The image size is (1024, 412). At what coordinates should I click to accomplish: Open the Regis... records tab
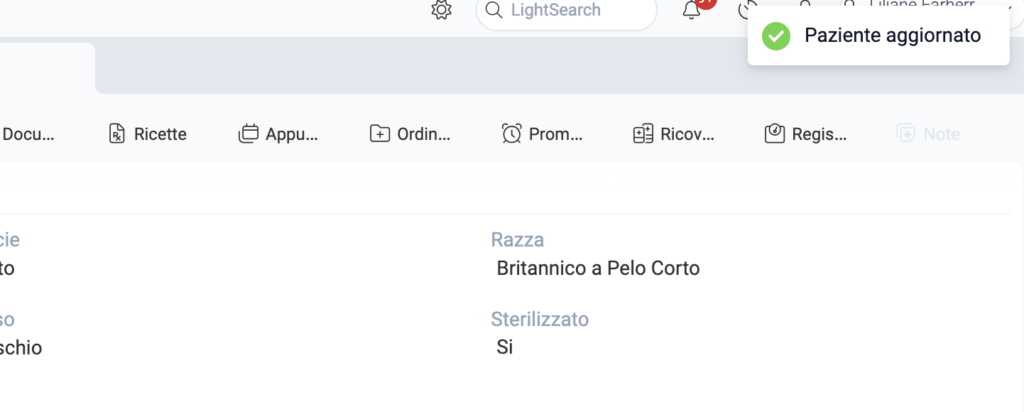(x=806, y=134)
